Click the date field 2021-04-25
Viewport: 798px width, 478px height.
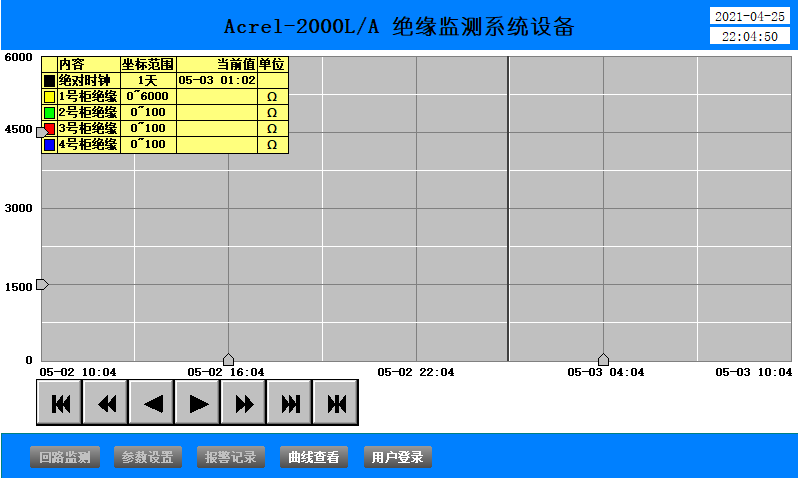point(750,16)
